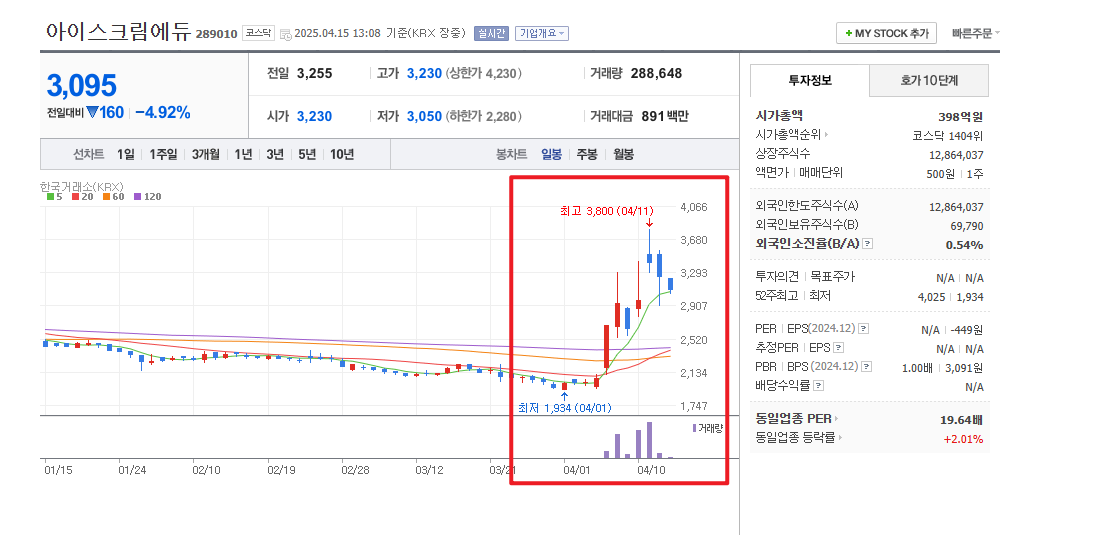Viewport: 1106px width, 535px height.
Task: Open the 기업개요 dropdown
Action: [542, 33]
